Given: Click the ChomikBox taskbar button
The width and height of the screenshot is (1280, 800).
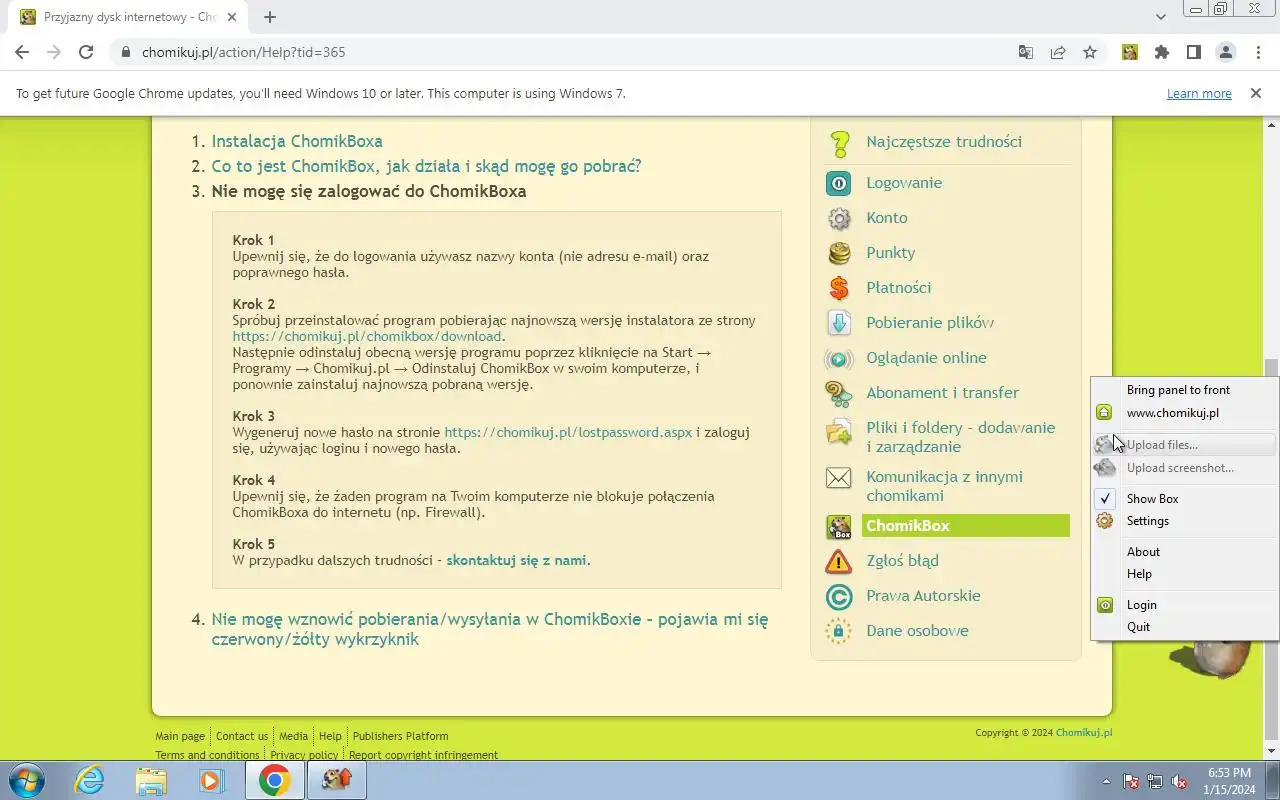Looking at the screenshot, I should click(337, 780).
